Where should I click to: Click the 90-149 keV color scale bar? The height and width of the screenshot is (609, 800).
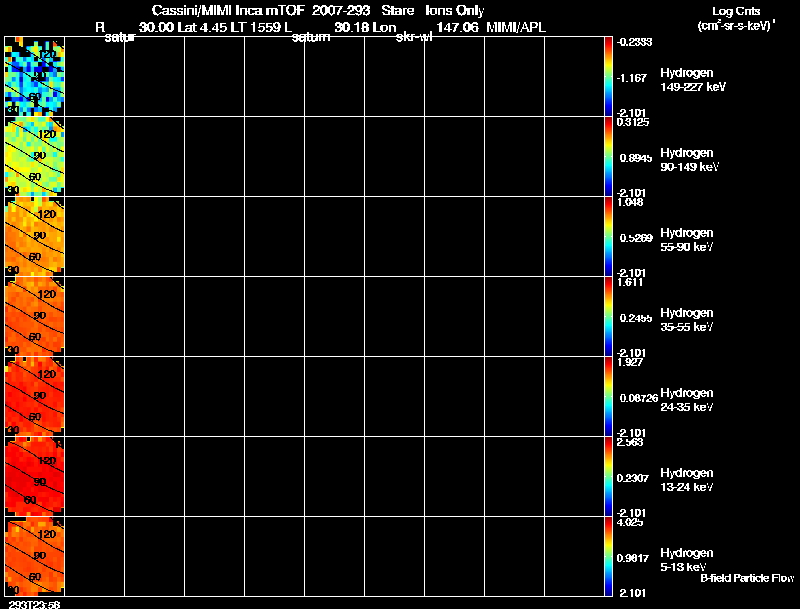(608, 157)
